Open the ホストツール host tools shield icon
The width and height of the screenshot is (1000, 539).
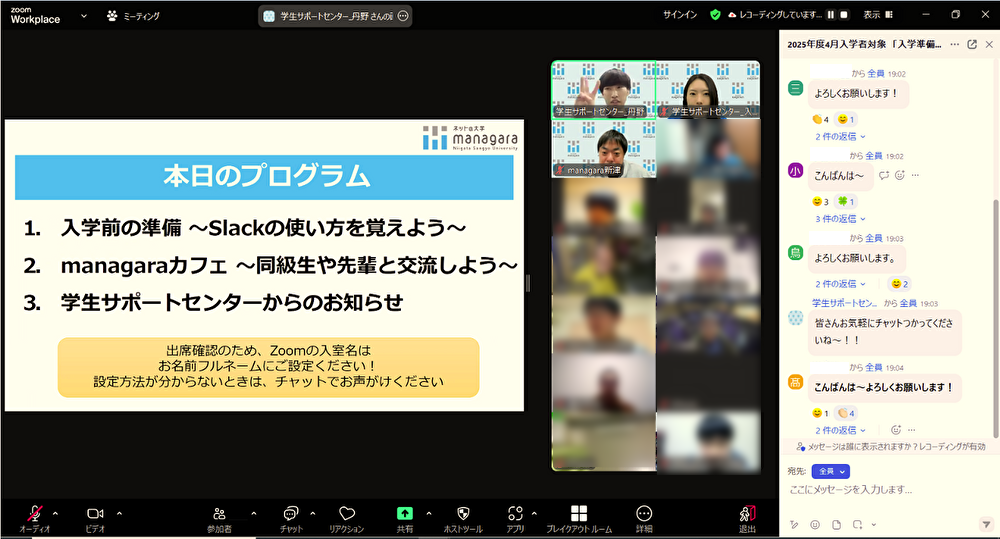click(464, 513)
